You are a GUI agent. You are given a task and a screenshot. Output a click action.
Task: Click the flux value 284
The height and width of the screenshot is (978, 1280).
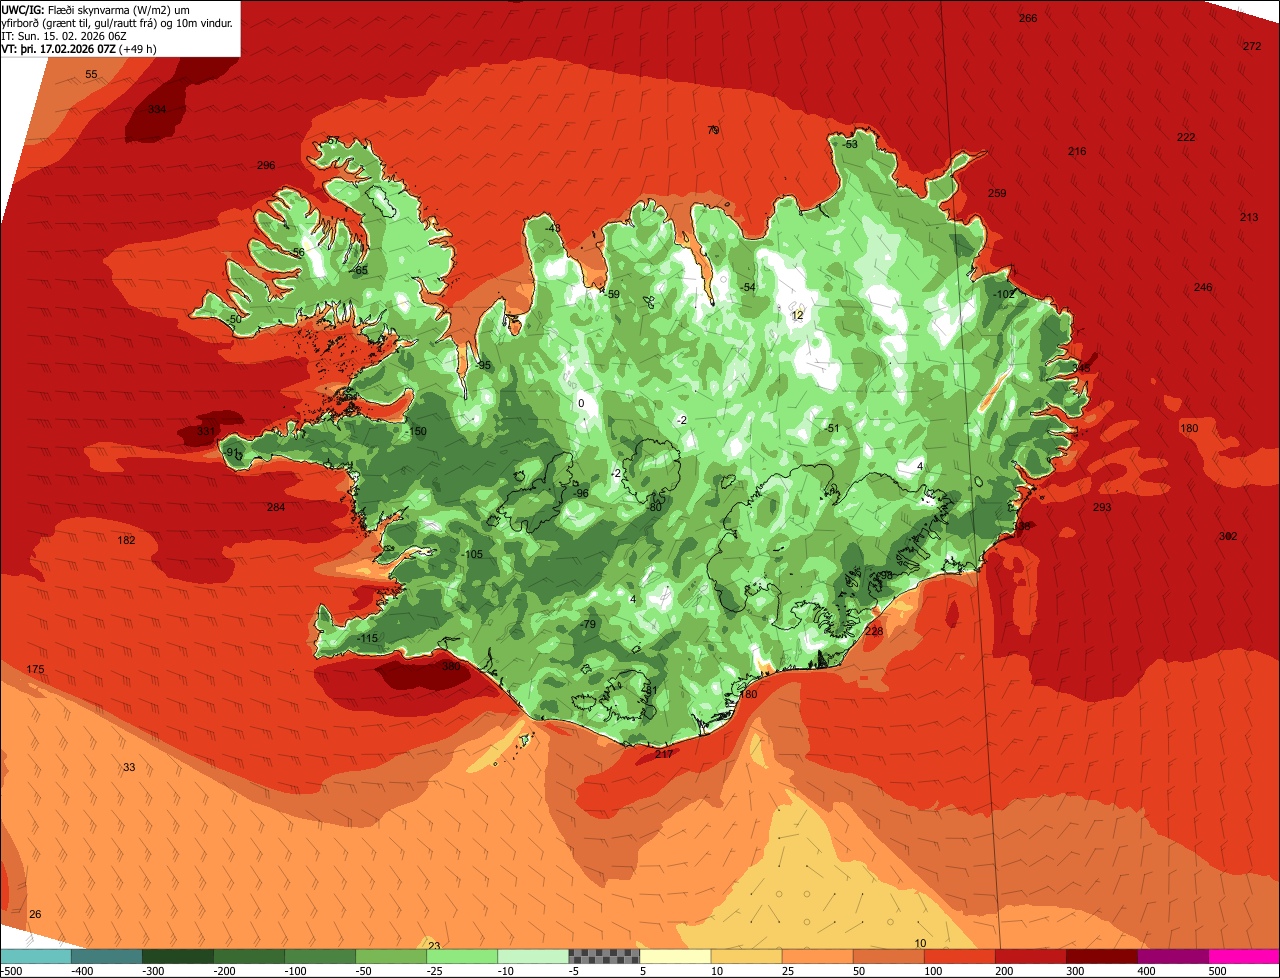[276, 507]
